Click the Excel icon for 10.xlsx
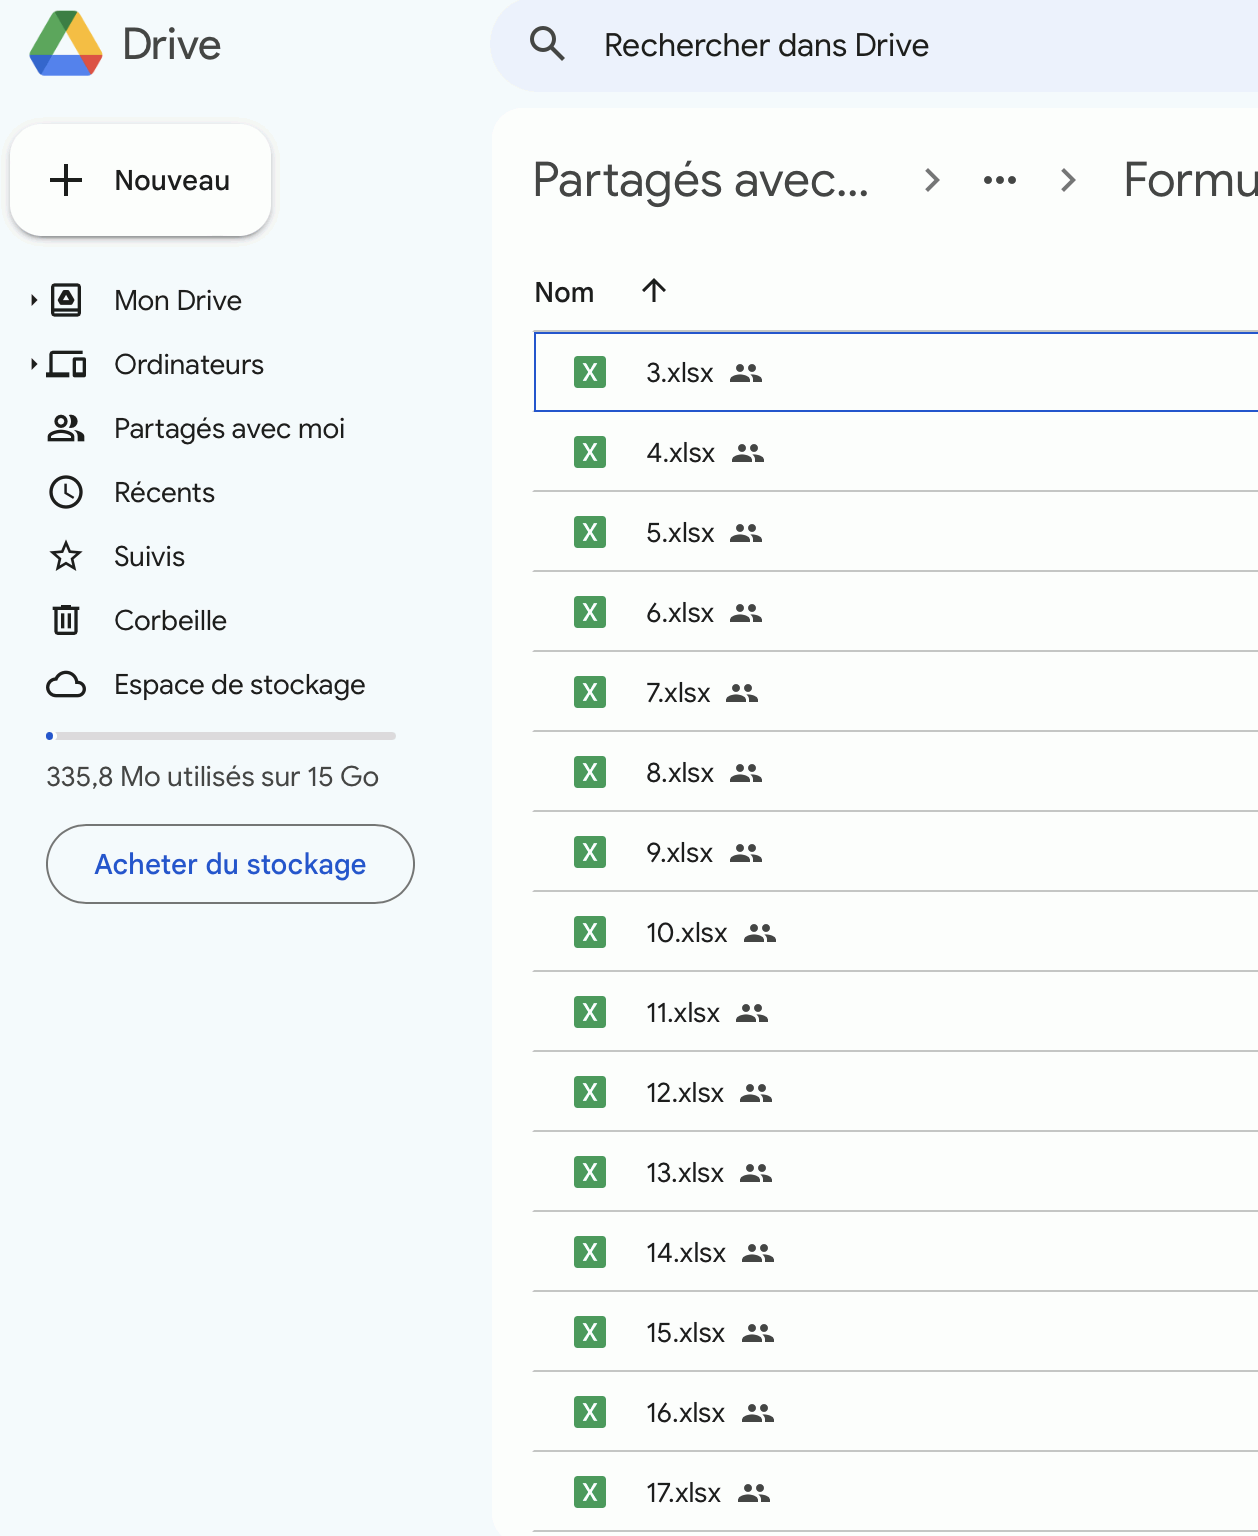Image resolution: width=1258 pixels, height=1536 pixels. click(590, 932)
